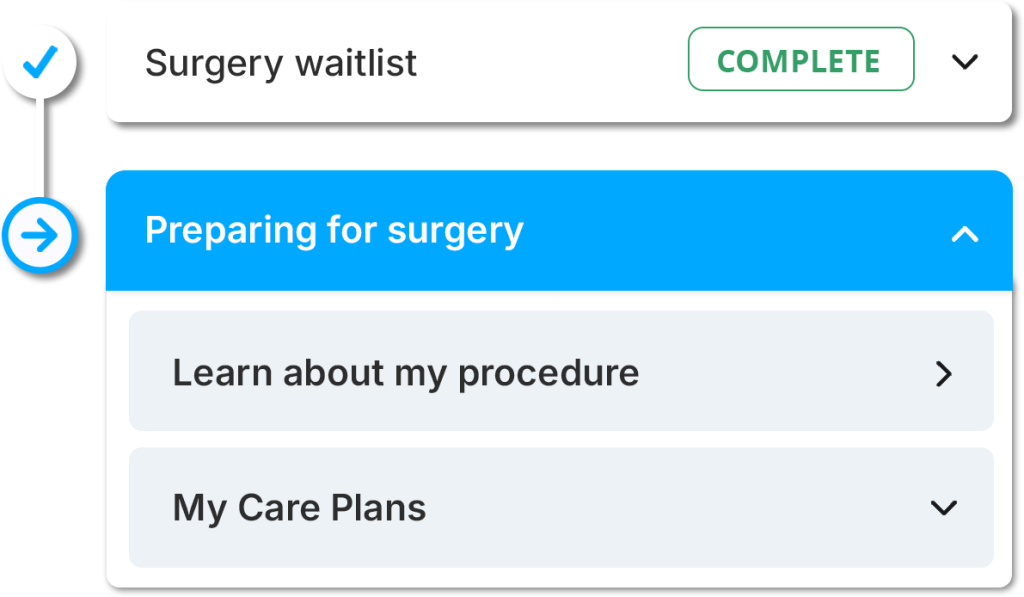This screenshot has height=597, width=1024.
Task: Select the chevron icon on the My Care Plans row
Action: 944,508
